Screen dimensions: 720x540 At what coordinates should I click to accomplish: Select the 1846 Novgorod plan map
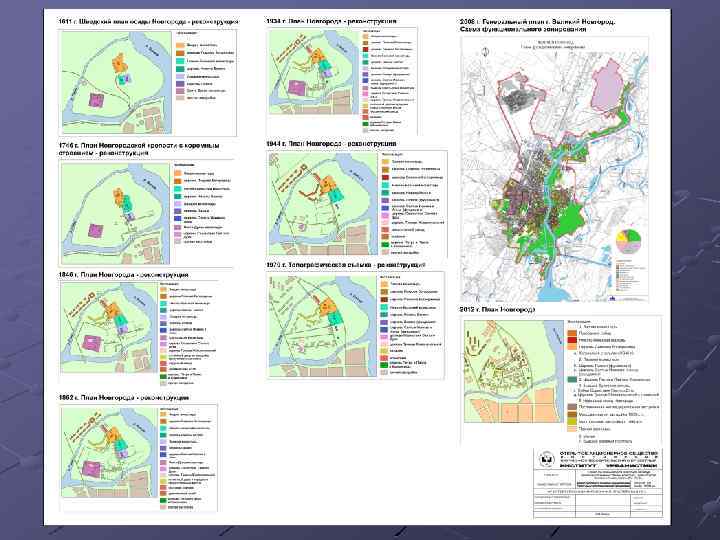[x=109, y=327]
